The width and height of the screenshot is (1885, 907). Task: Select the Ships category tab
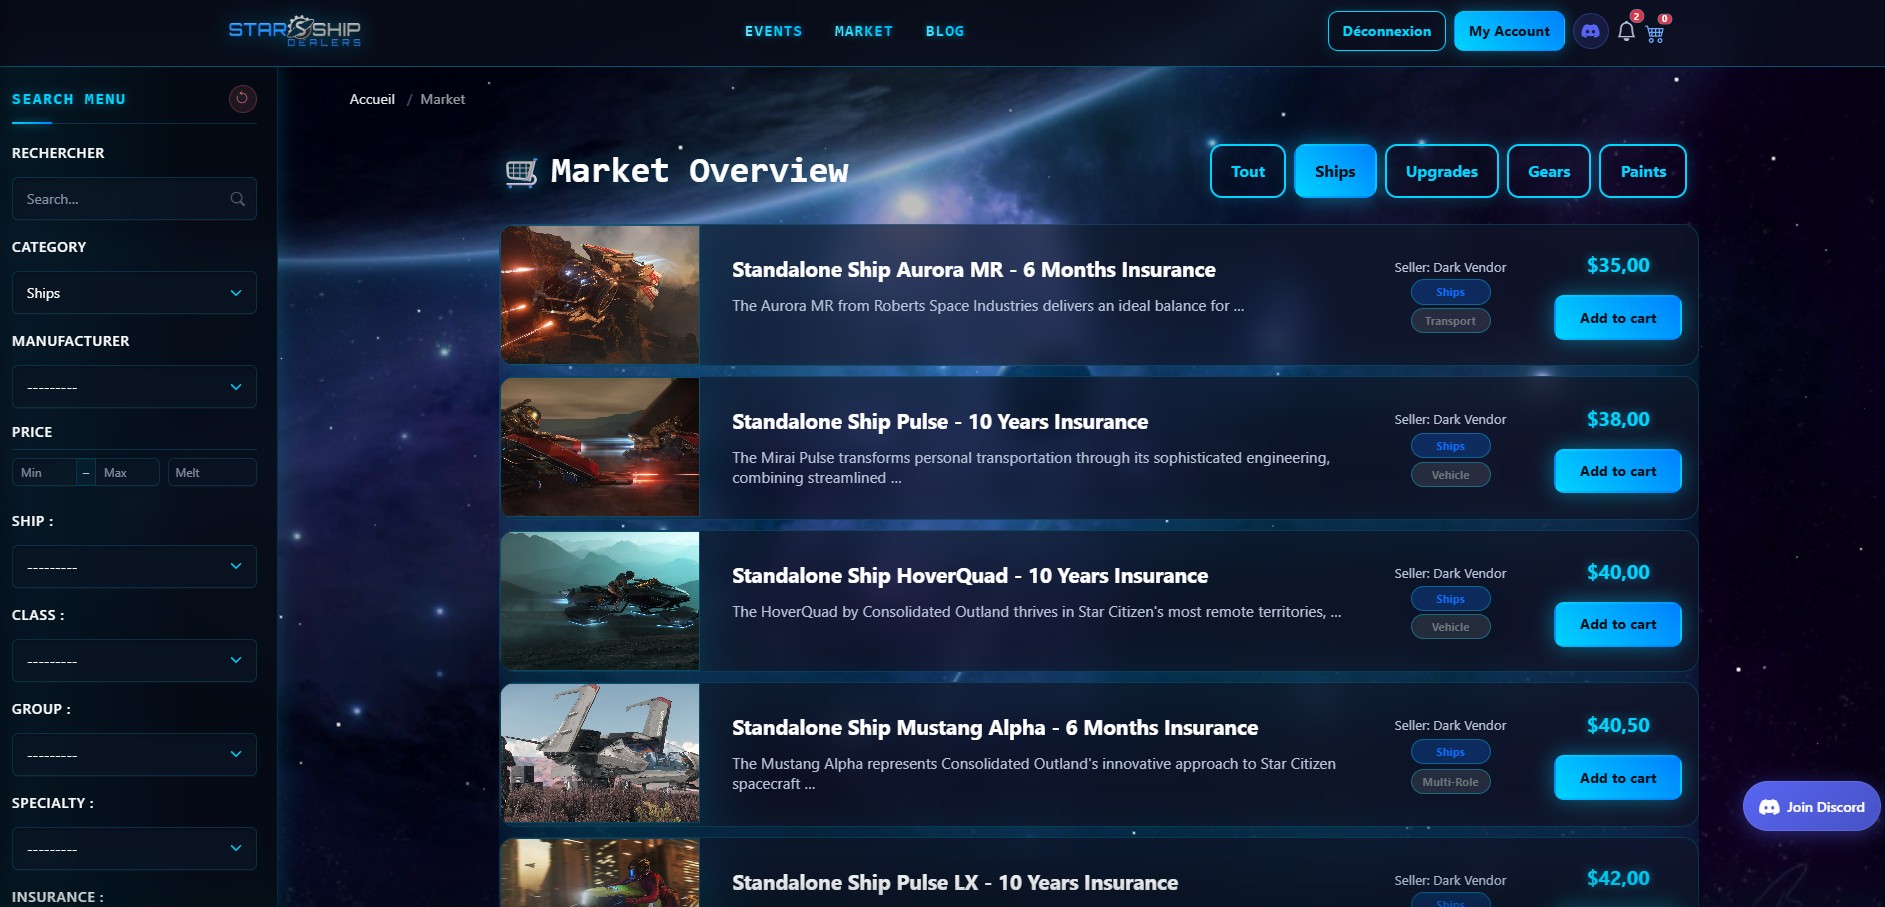click(1335, 171)
